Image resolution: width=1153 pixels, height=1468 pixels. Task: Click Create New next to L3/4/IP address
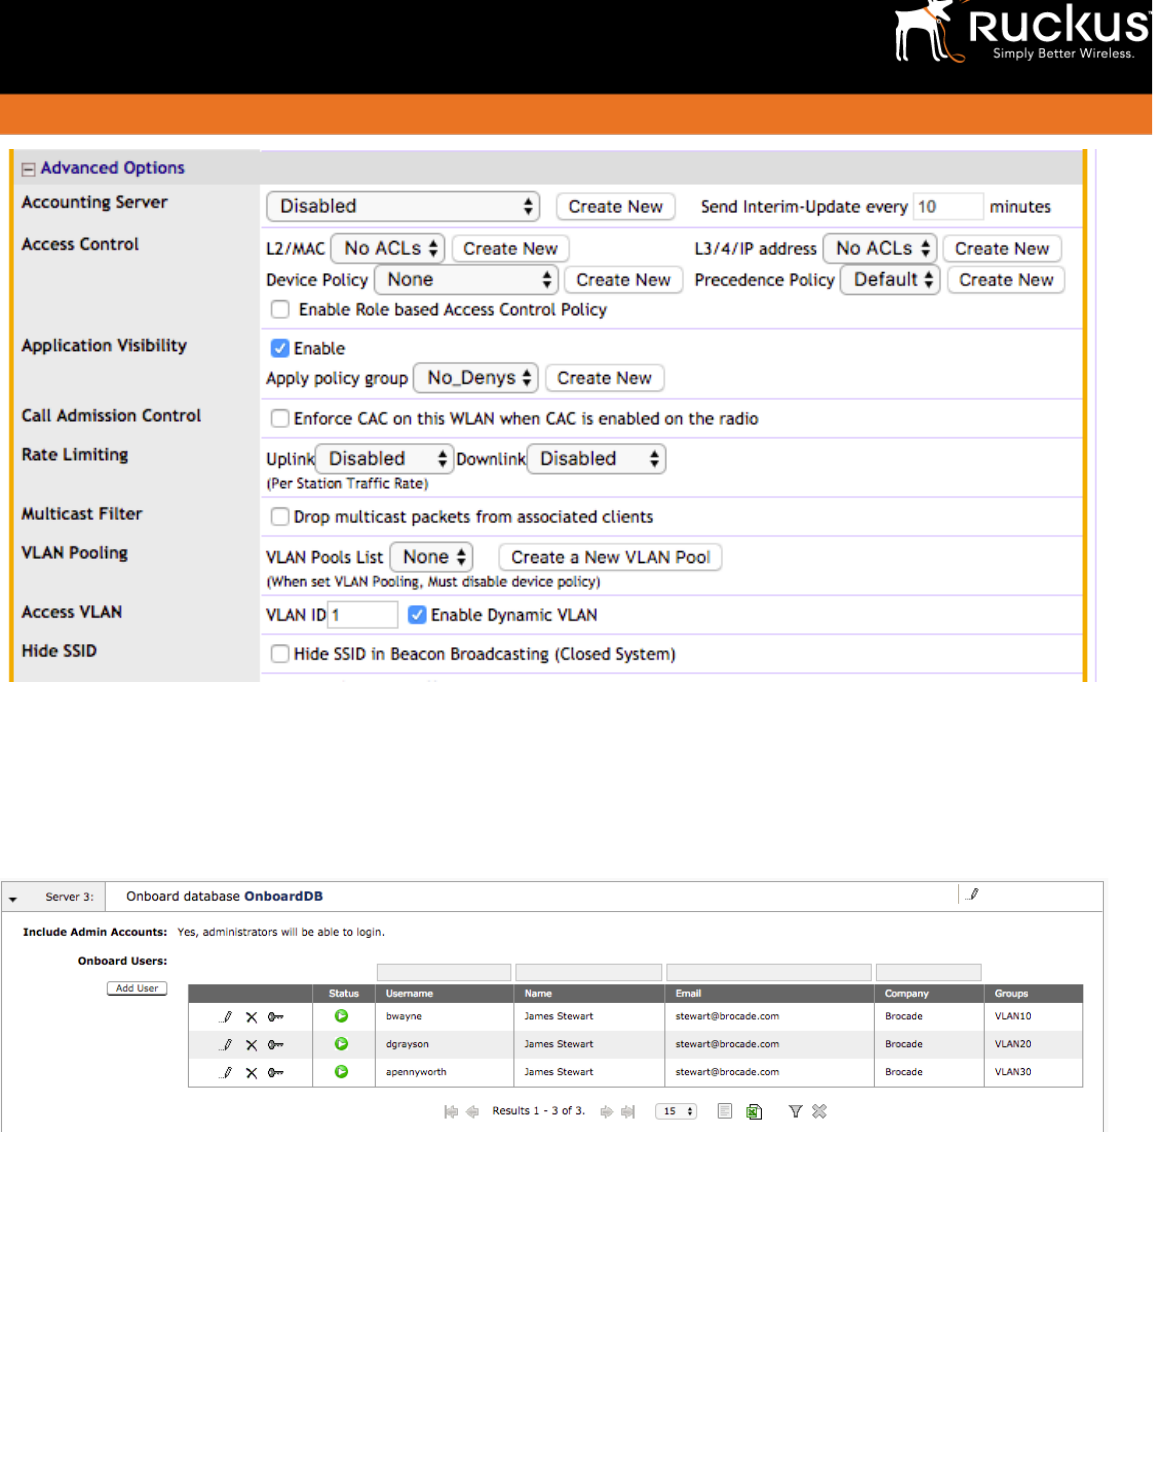click(x=1001, y=248)
